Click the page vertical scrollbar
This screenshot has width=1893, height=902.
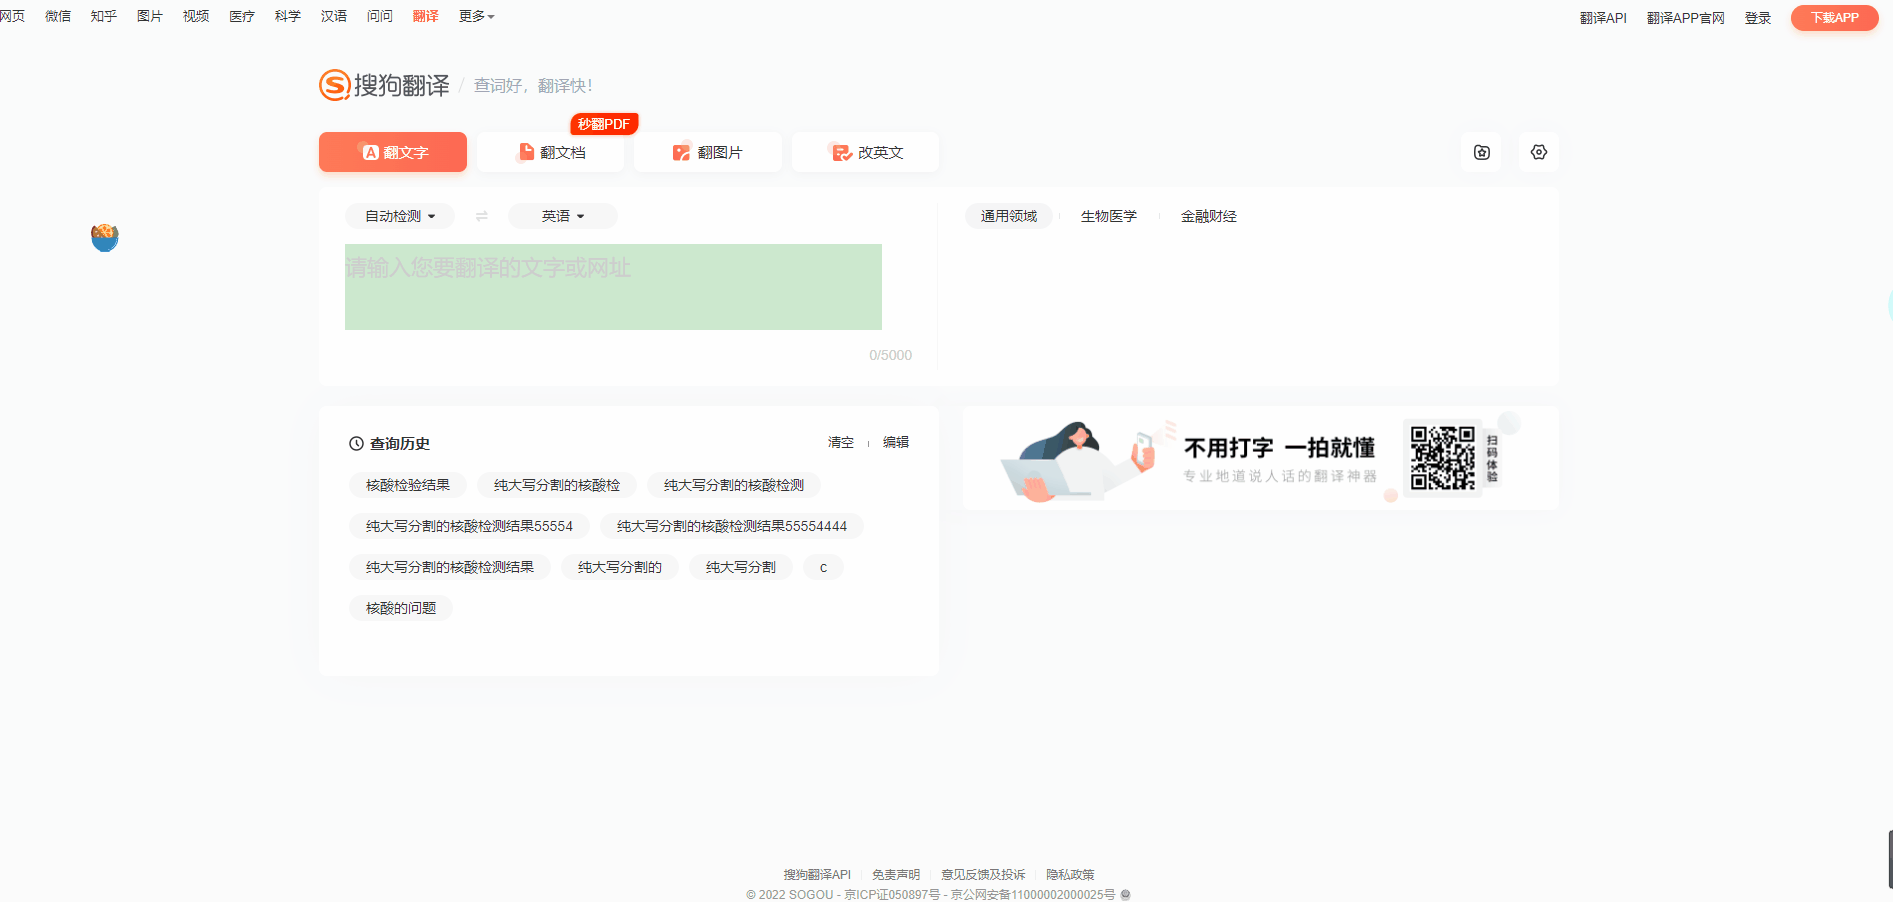1890,858
